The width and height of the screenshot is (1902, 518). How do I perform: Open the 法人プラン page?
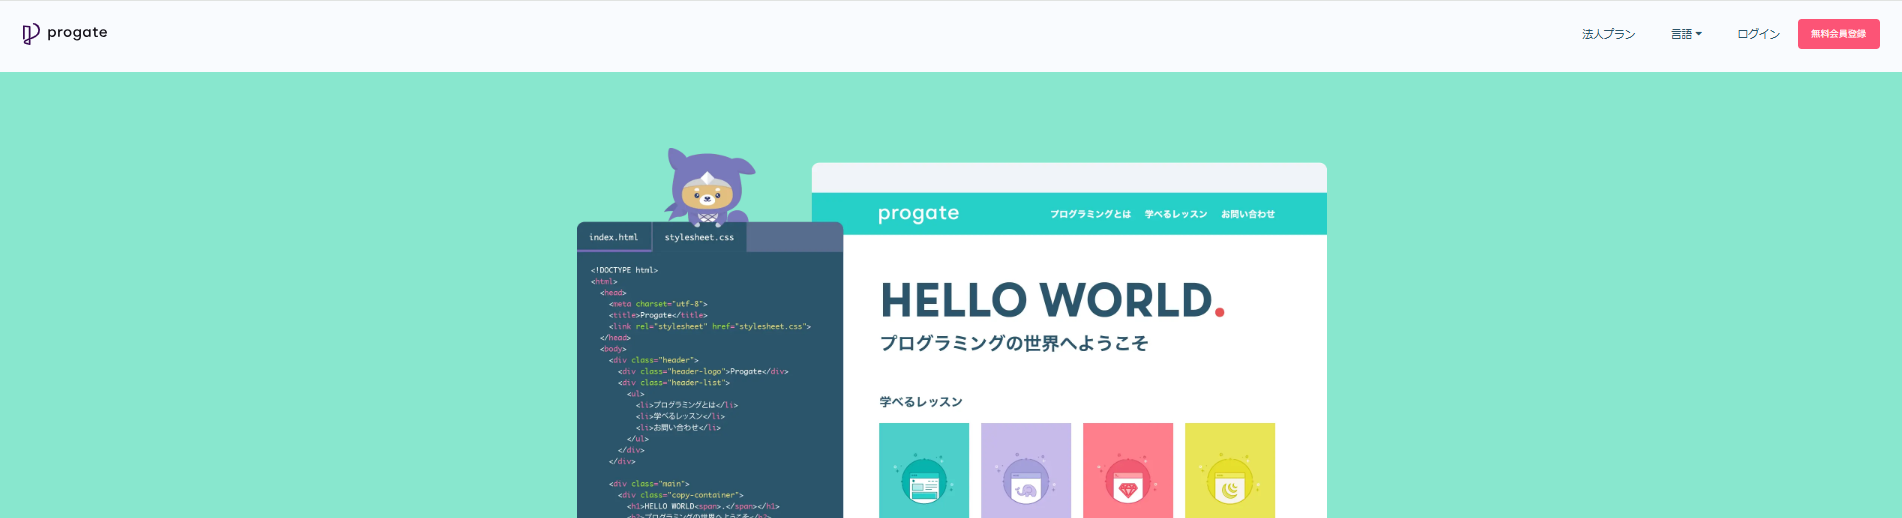(1608, 34)
